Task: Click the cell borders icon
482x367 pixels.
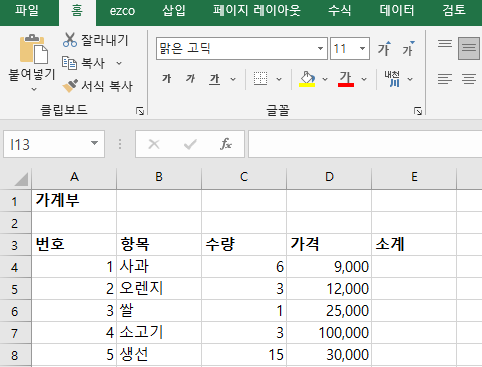Action: (x=260, y=79)
